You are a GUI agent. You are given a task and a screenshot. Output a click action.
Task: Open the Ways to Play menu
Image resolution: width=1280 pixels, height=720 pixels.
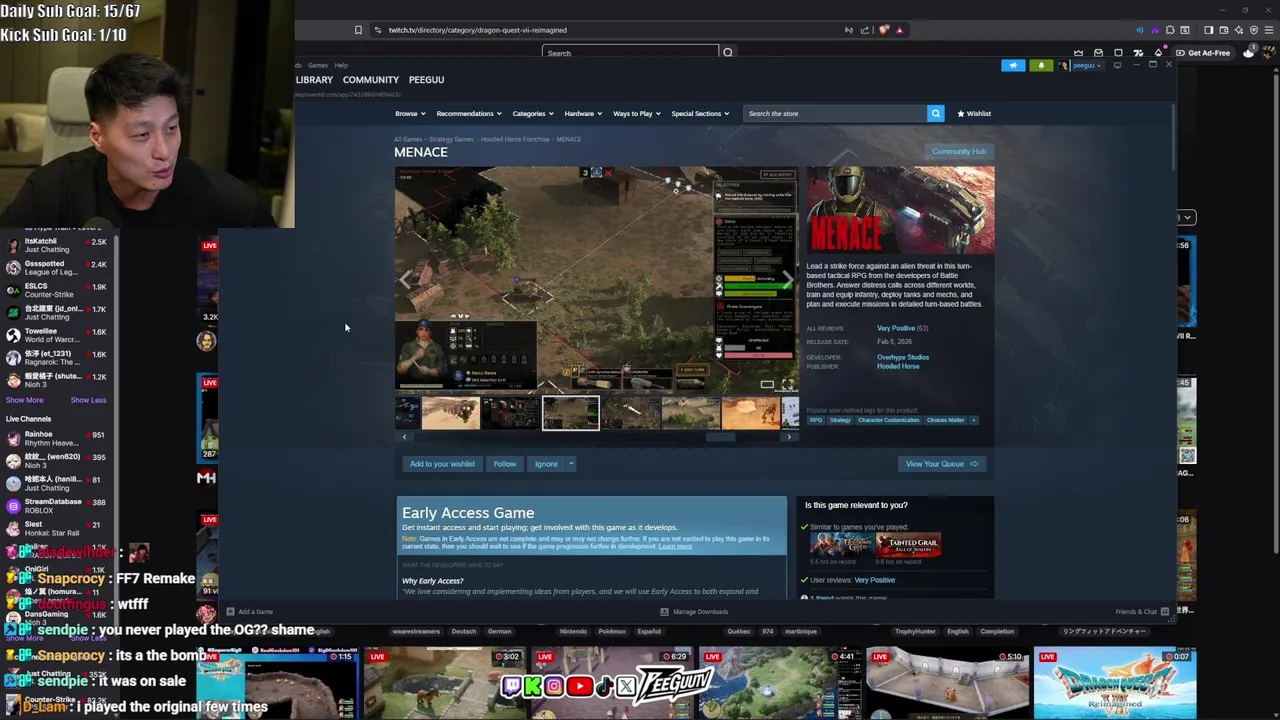click(636, 113)
